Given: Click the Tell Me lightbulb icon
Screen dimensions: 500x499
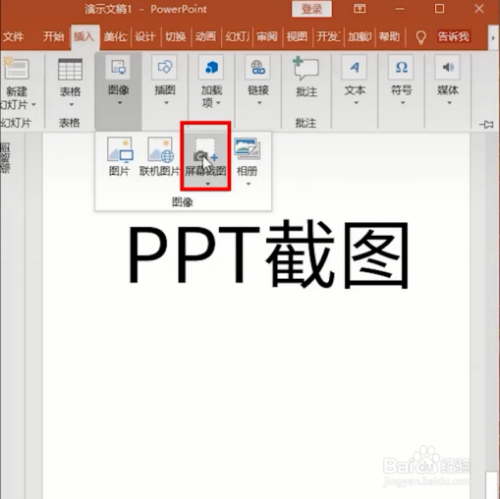Looking at the screenshot, I should click(x=421, y=37).
